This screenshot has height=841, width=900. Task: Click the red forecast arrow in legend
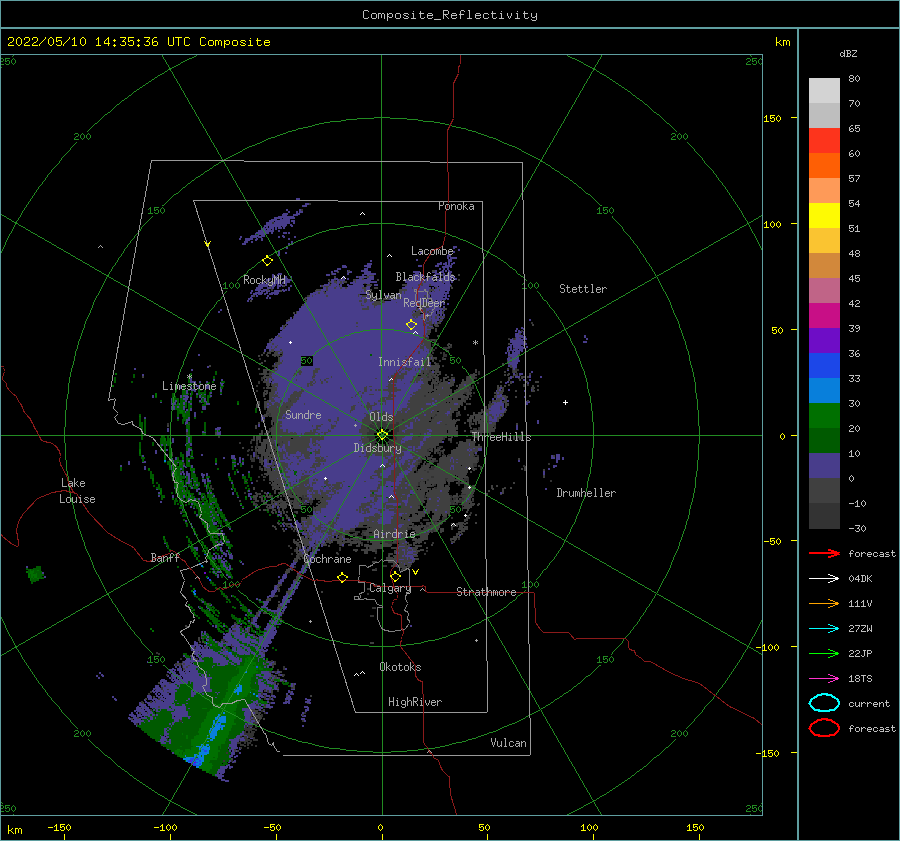824,553
